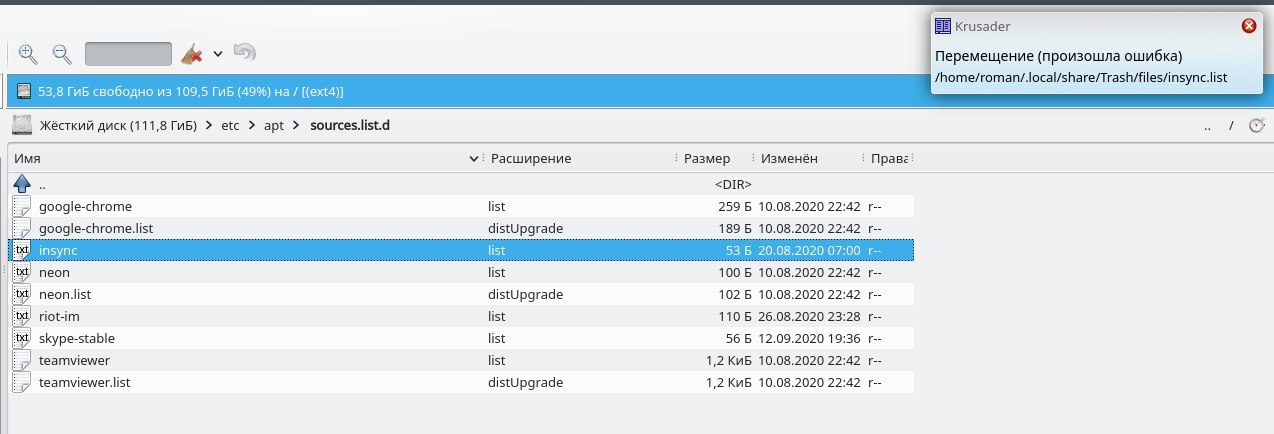Expand the chevron after the hard disk breadcrumb
This screenshot has height=434, width=1274.
pos(208,126)
